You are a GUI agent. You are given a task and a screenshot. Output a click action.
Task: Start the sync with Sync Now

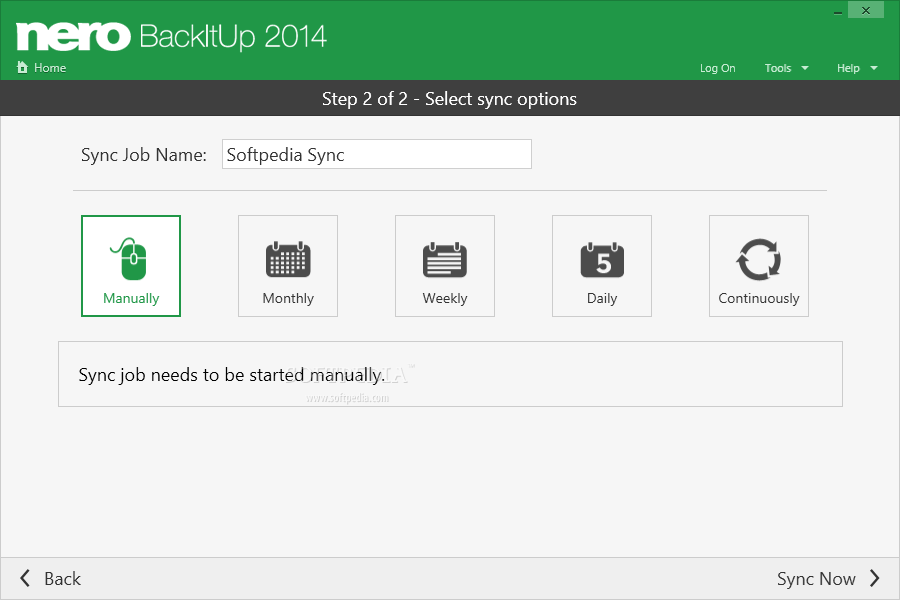click(828, 578)
